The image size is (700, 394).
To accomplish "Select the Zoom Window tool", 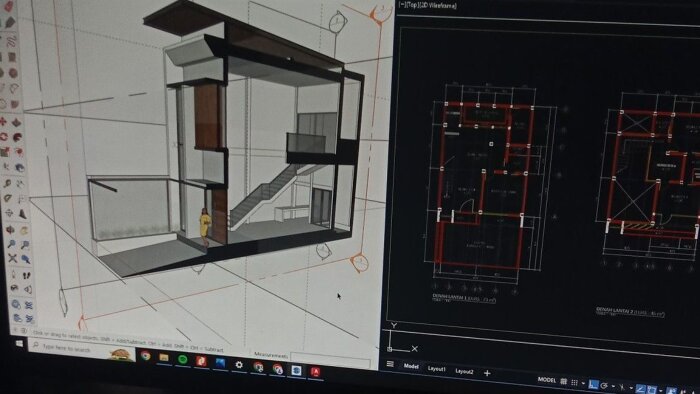I will [25, 245].
